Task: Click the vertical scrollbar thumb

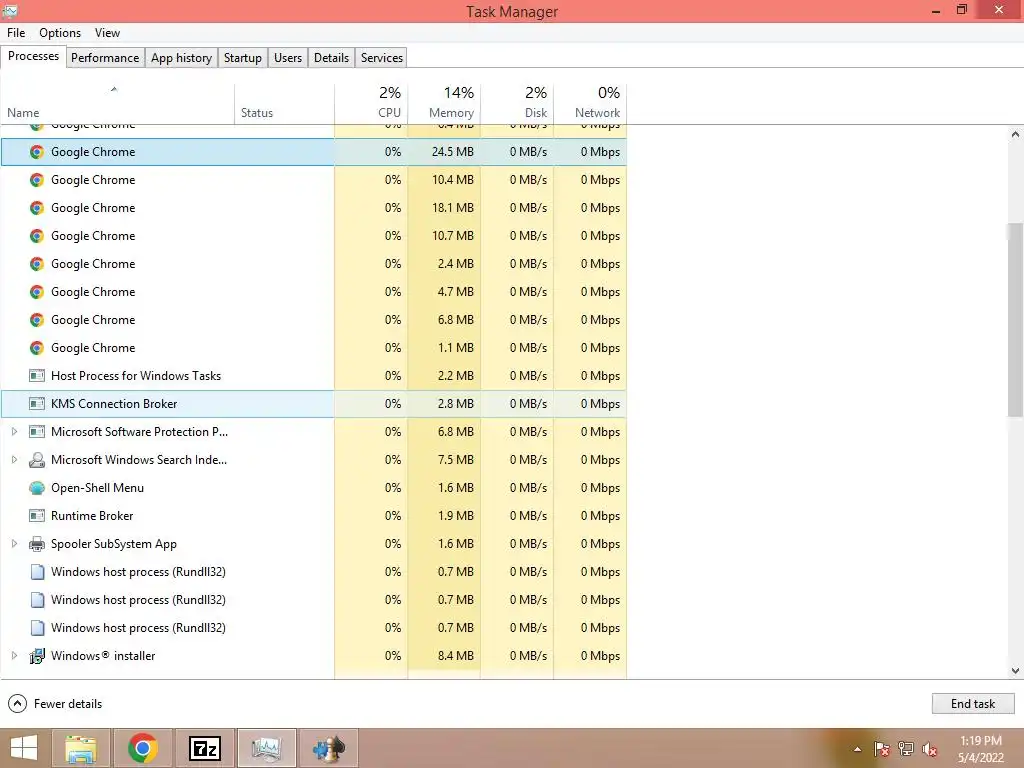Action: tap(1015, 320)
